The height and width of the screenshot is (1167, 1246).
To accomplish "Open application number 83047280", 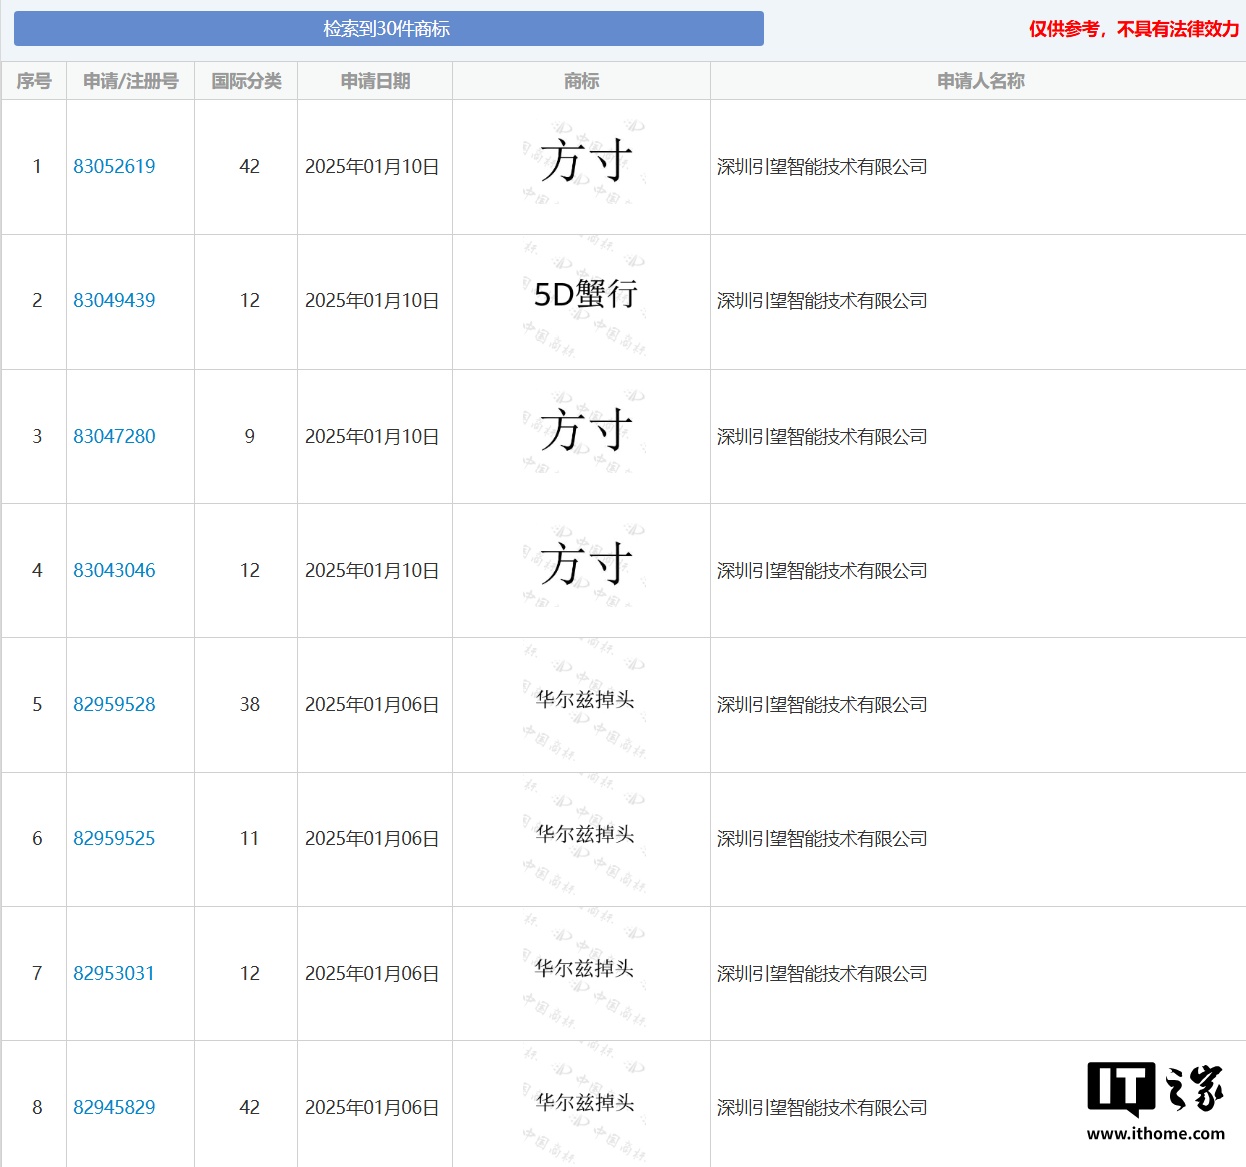I will (114, 437).
